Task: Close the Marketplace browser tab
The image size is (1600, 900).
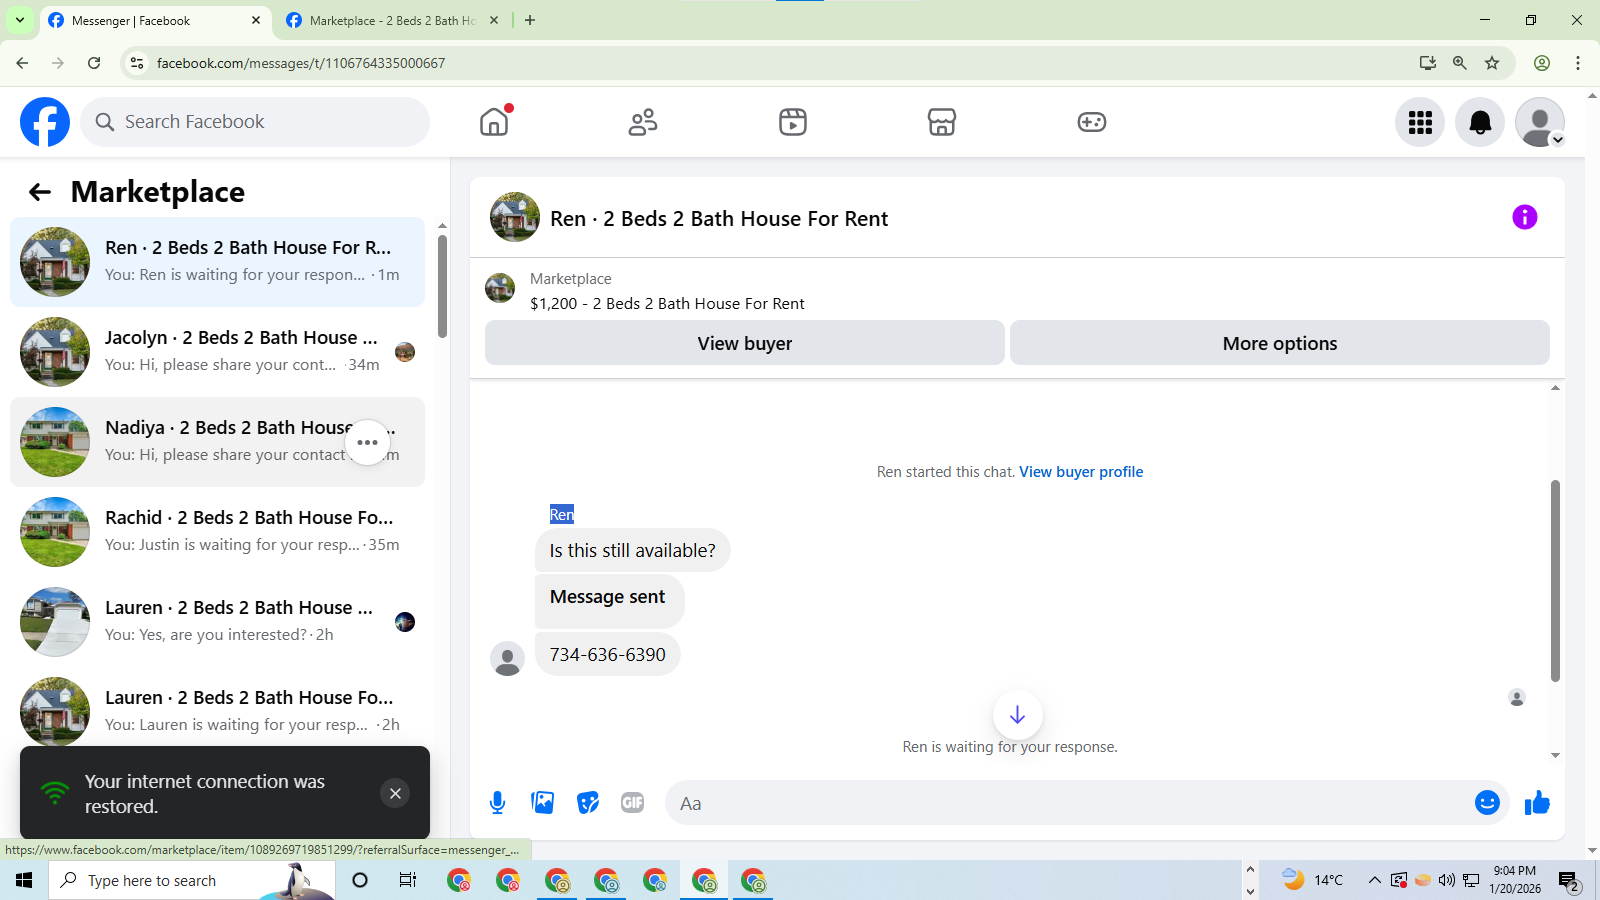Action: (x=494, y=20)
